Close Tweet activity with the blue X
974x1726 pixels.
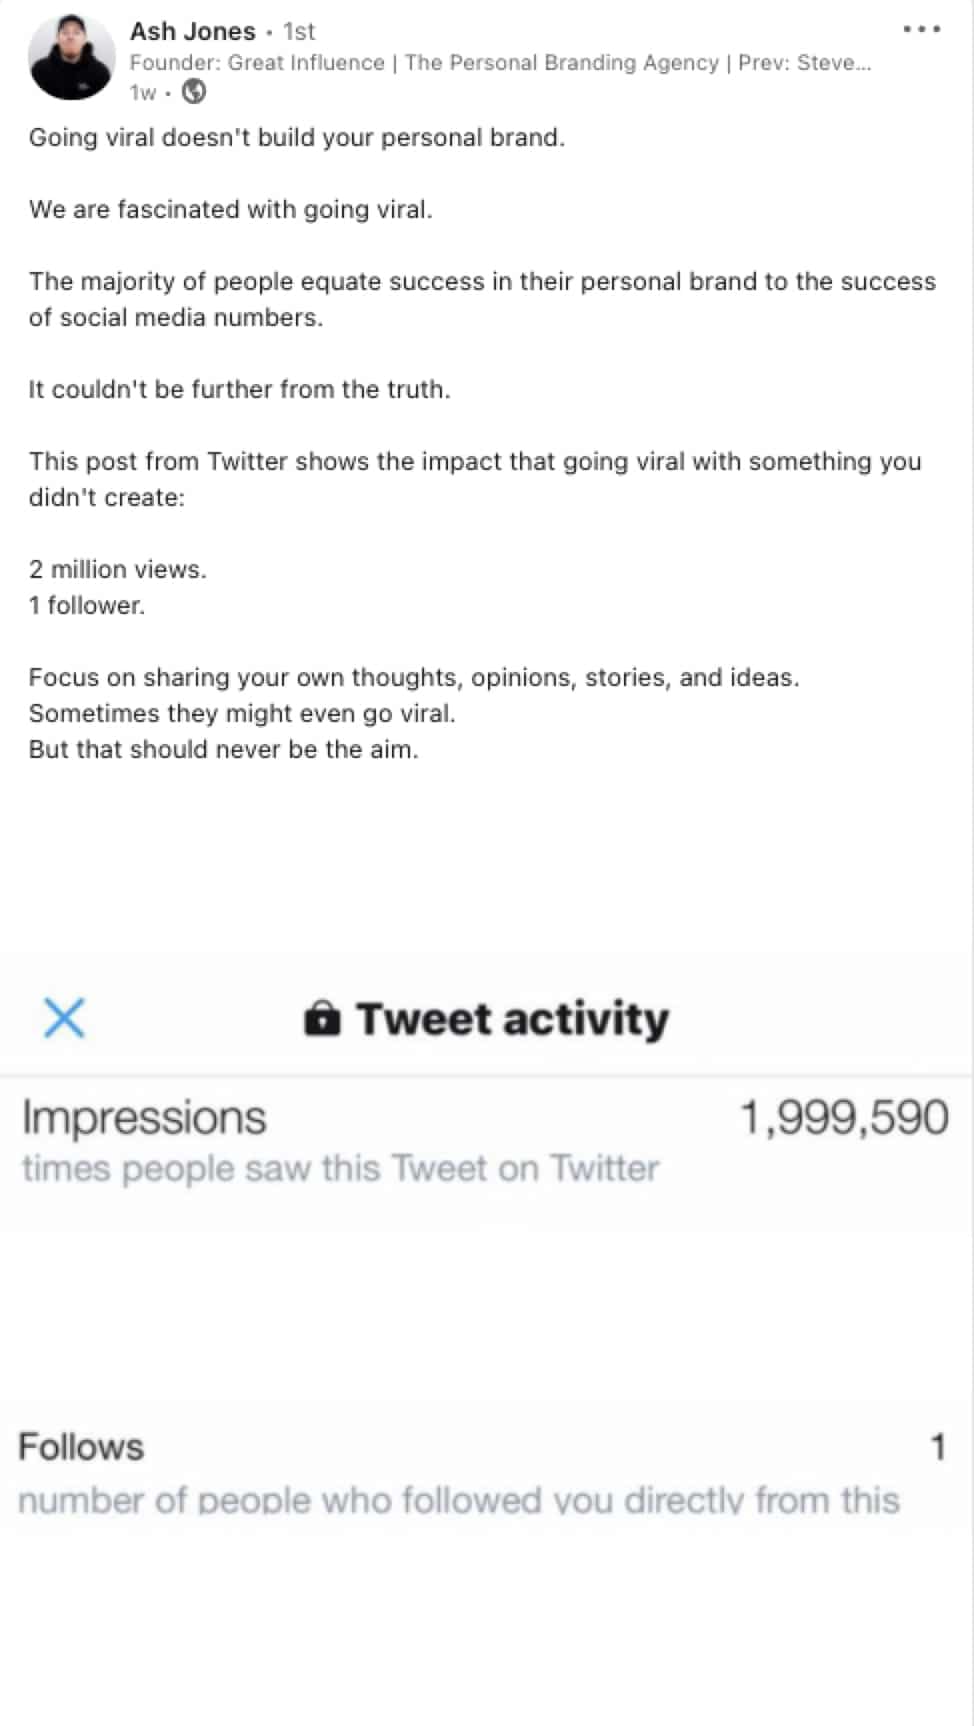tap(65, 1018)
